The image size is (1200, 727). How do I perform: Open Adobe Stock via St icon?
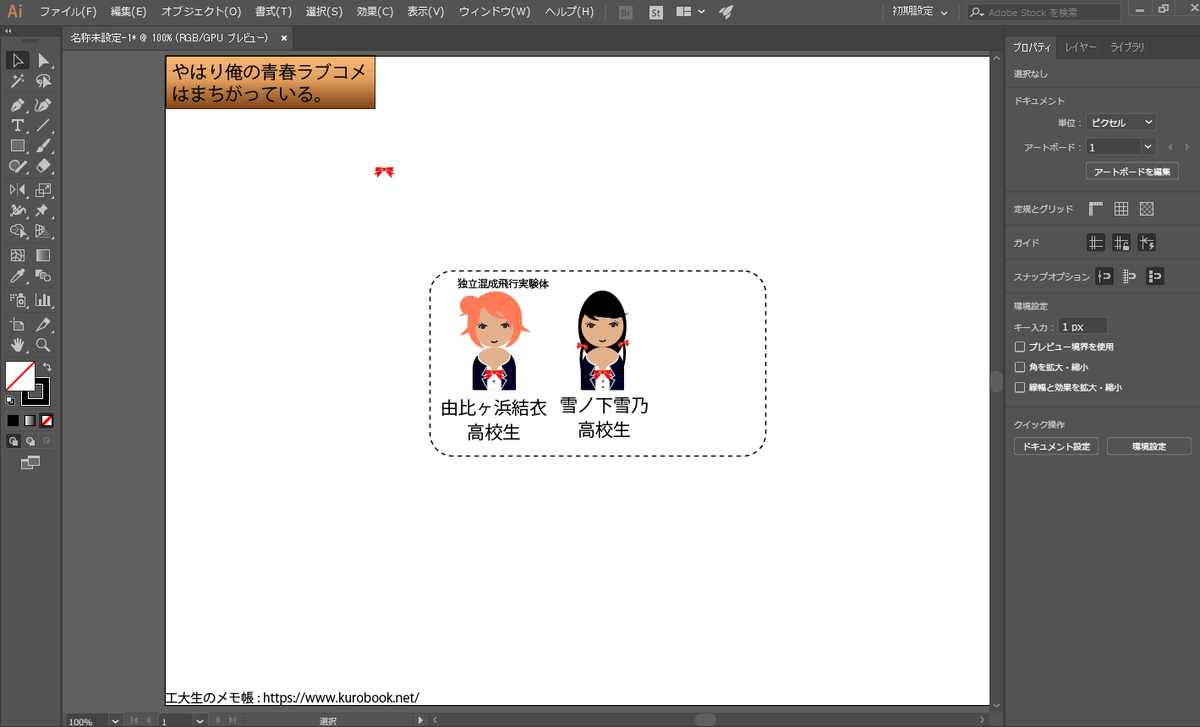tap(656, 12)
